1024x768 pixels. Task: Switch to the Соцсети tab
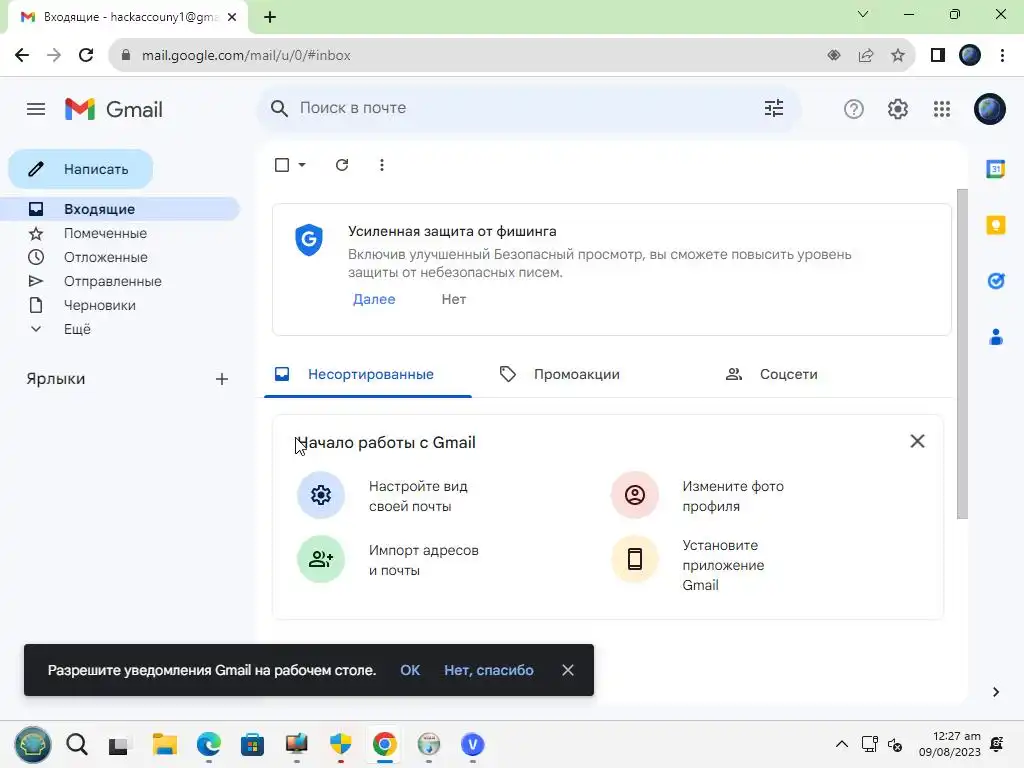(788, 374)
